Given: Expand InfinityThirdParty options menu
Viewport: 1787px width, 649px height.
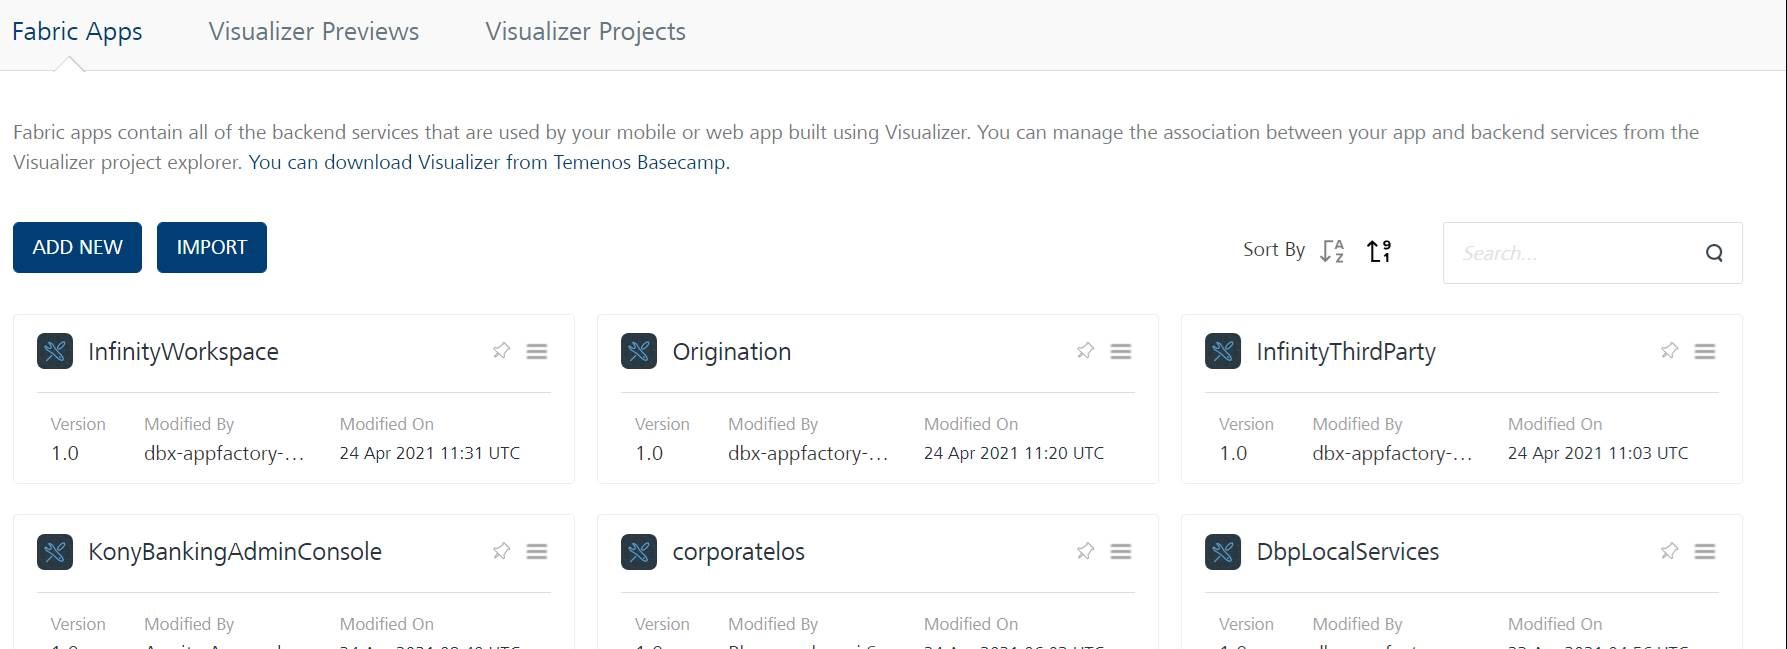Looking at the screenshot, I should tap(1705, 352).
